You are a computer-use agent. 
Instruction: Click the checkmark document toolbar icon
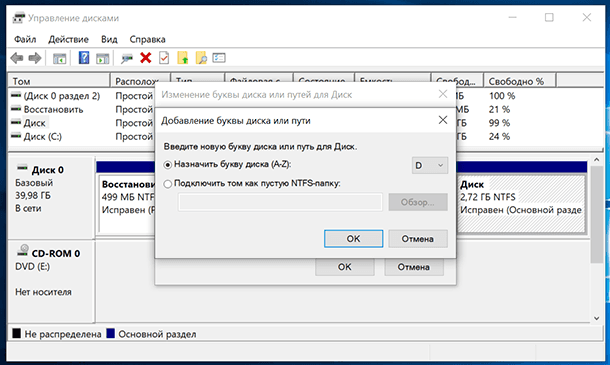click(x=164, y=58)
